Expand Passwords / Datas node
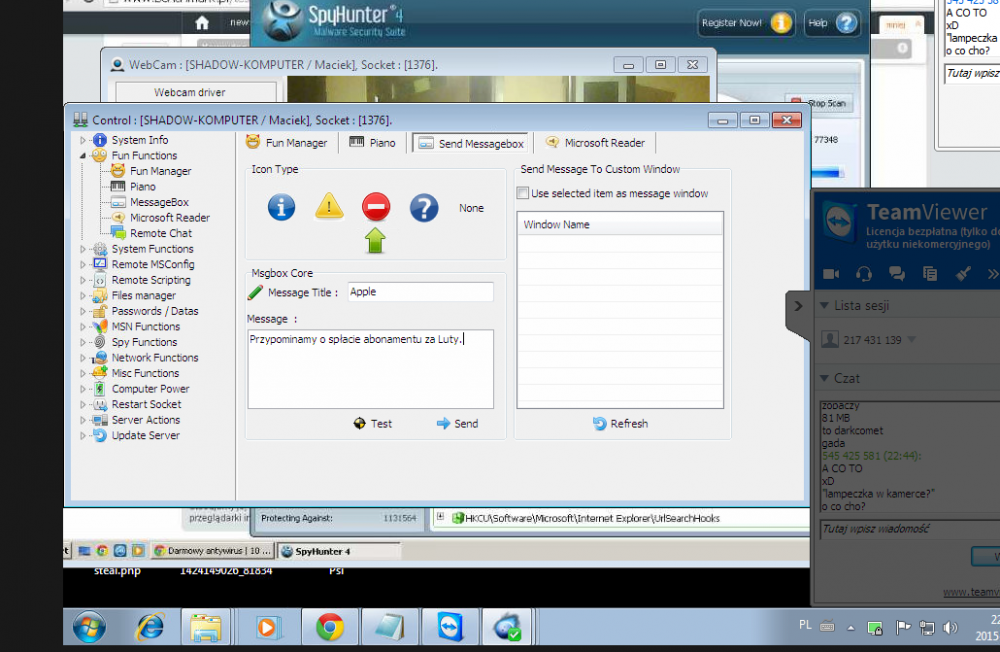 click(x=83, y=311)
